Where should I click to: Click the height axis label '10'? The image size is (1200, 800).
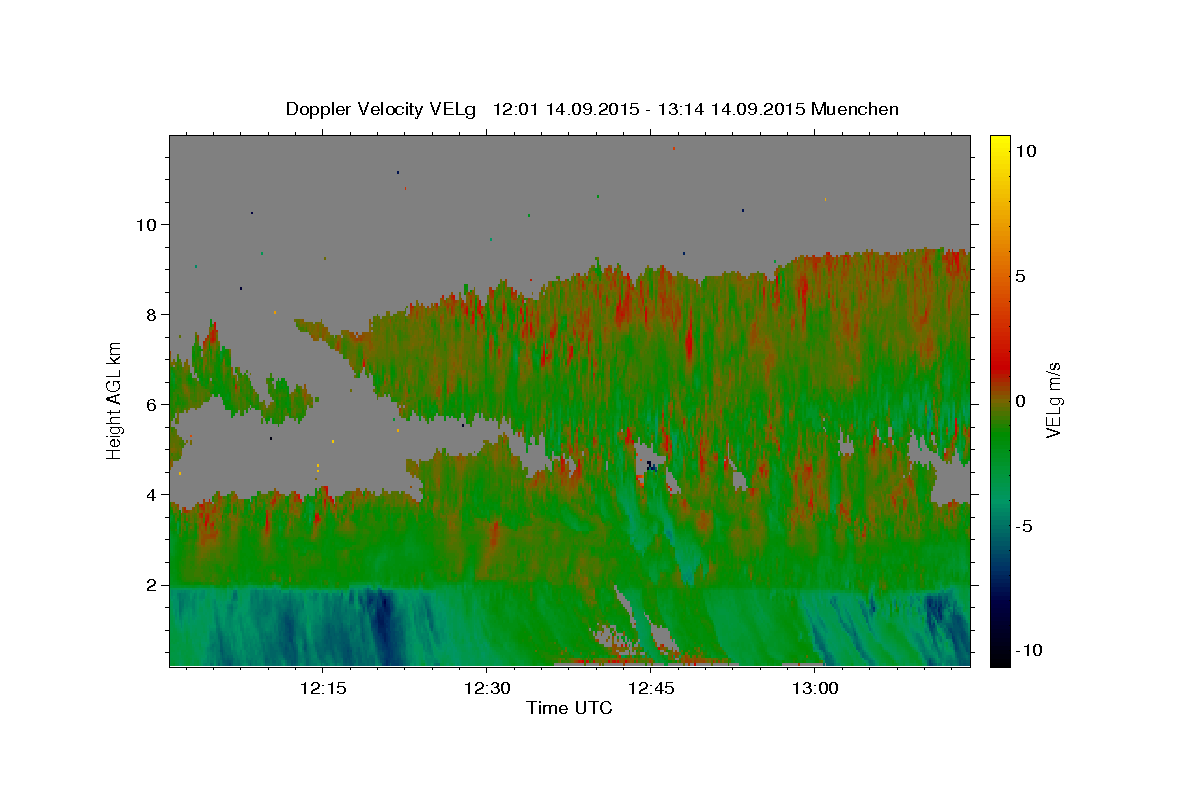(148, 224)
